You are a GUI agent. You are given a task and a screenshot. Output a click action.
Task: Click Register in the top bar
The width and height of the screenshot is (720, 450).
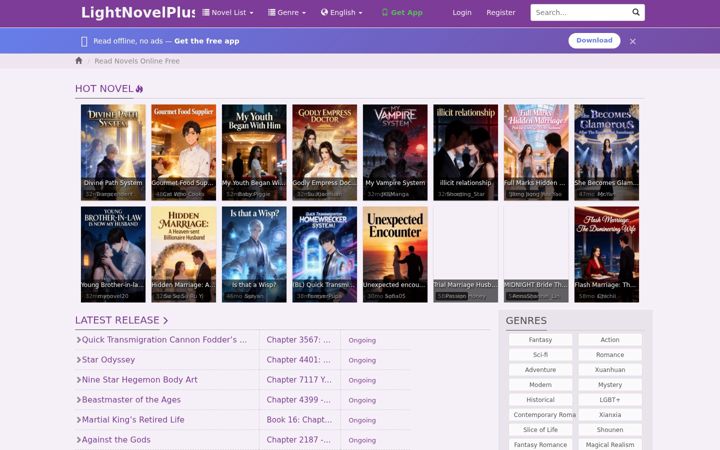pyautogui.click(x=501, y=12)
